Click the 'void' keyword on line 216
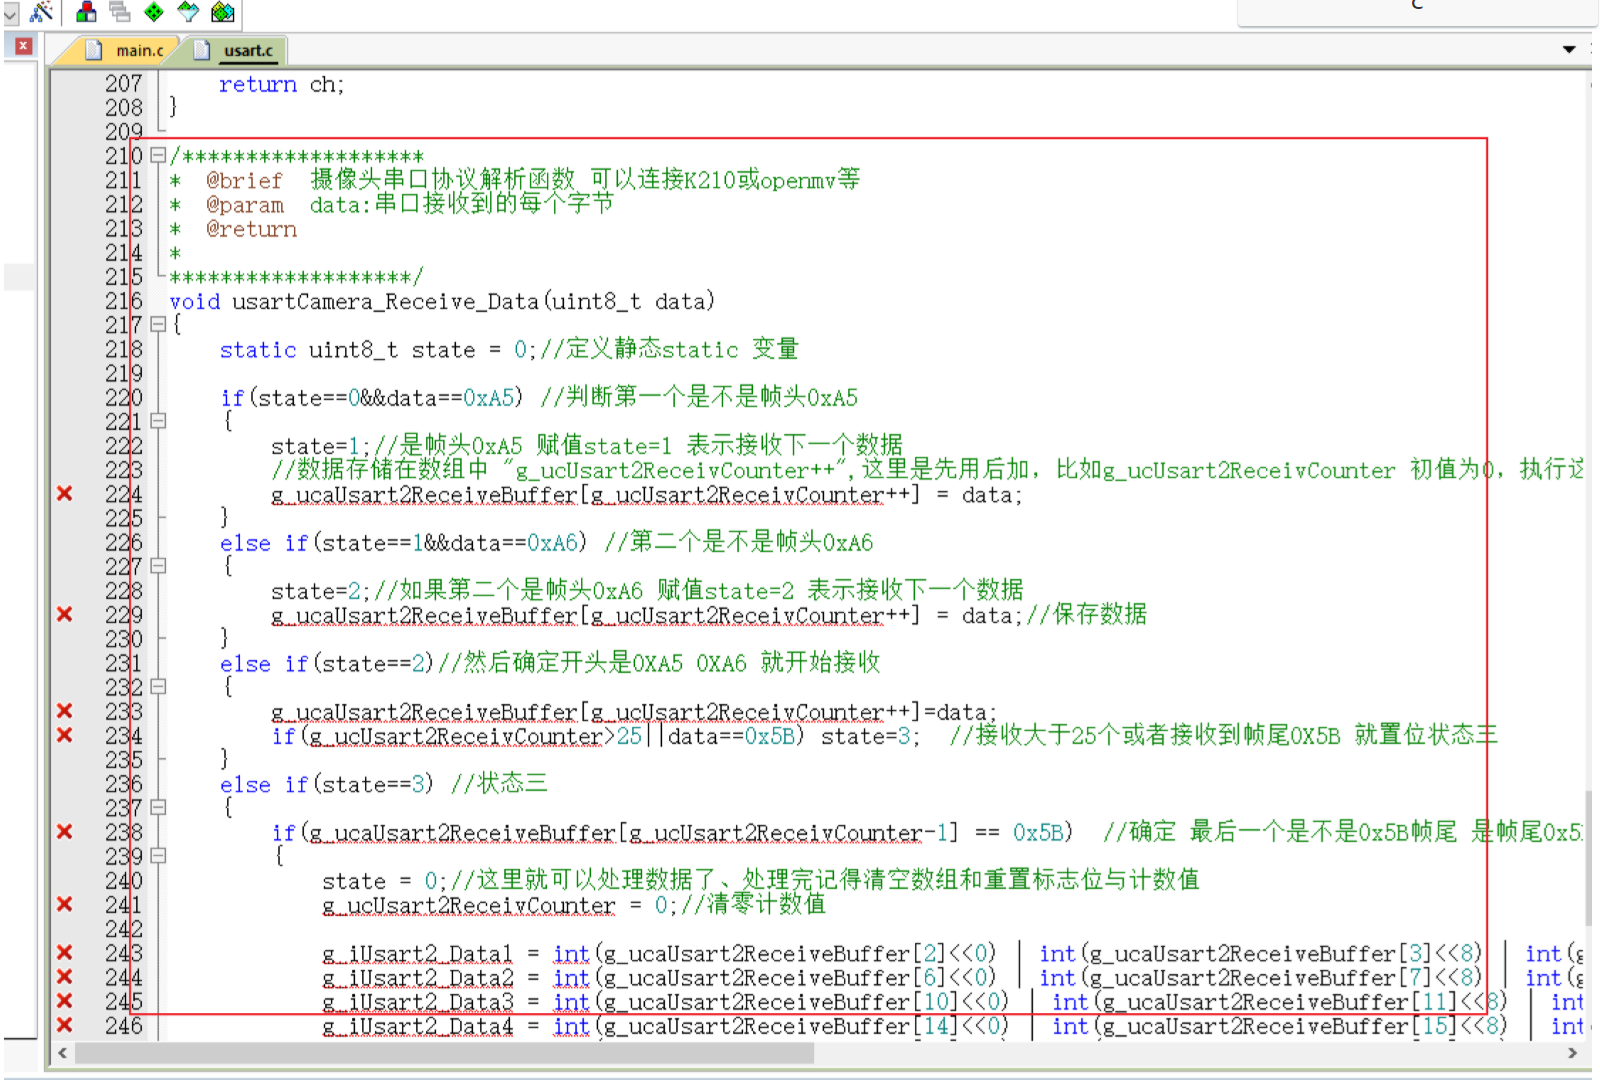1600x1081 pixels. click(194, 301)
